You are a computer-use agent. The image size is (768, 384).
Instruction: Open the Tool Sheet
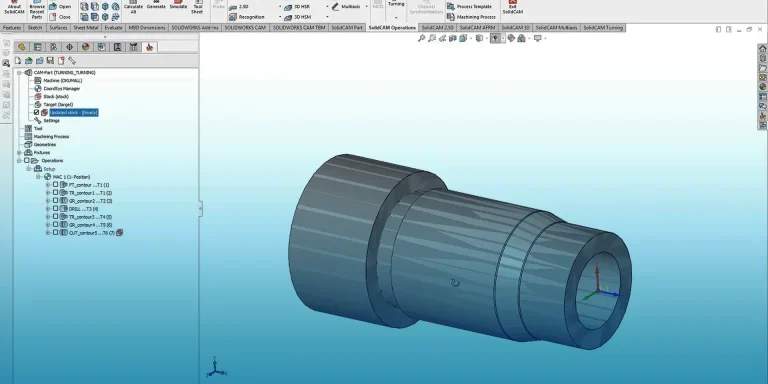(x=197, y=8)
